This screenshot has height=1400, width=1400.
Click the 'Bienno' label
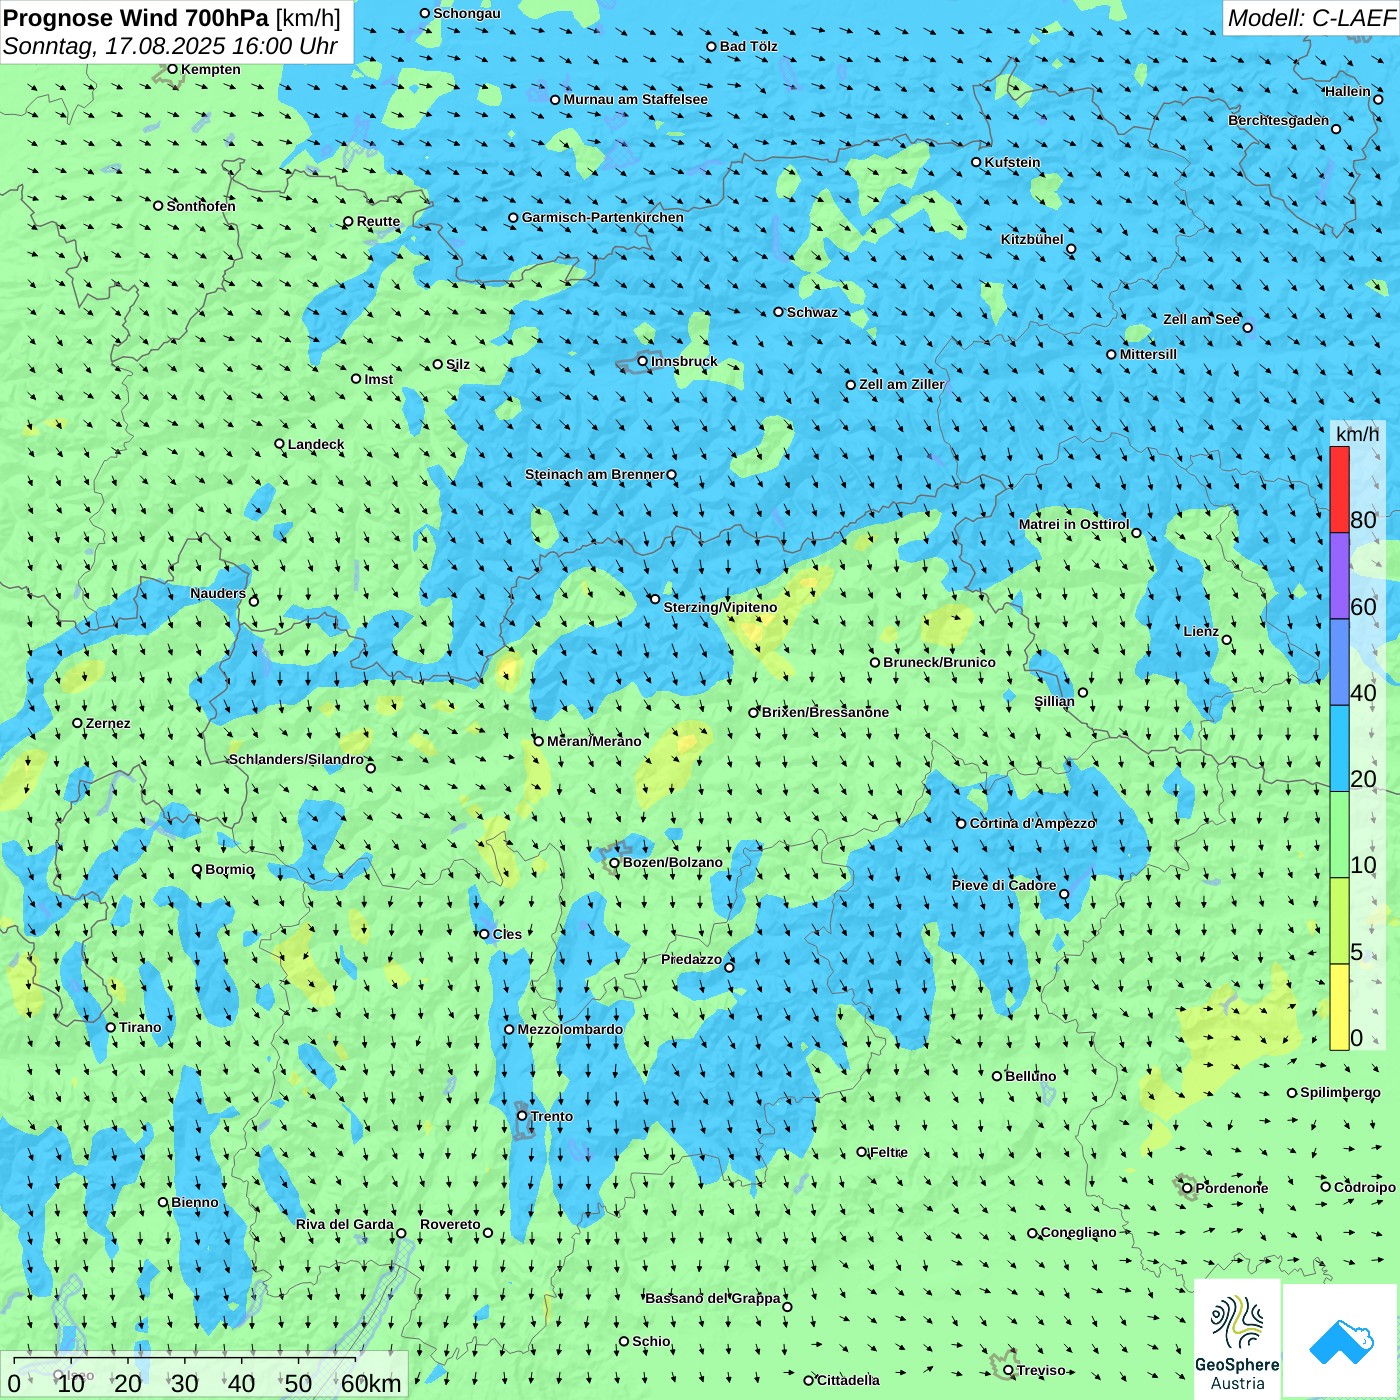[x=194, y=1202]
